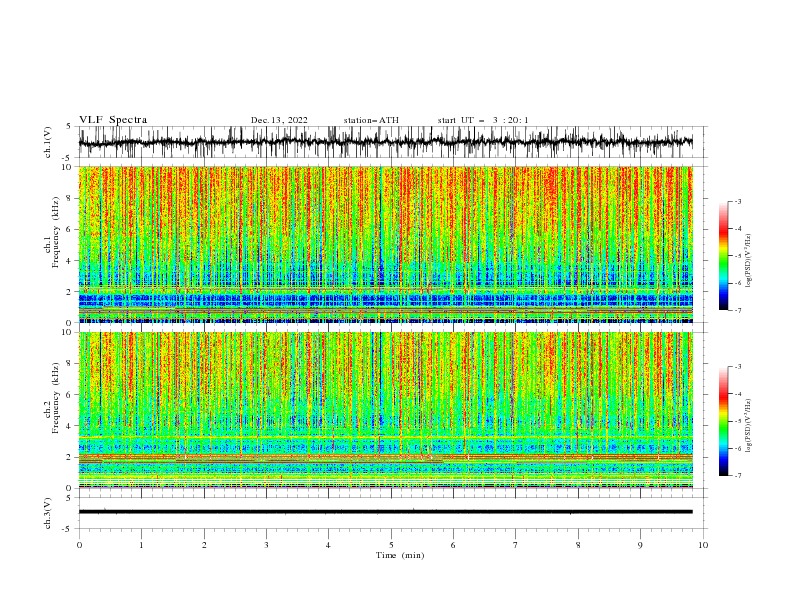Click the "ch.1(V)" axis label
Viewport: 792px width, 612px height.
[48, 142]
